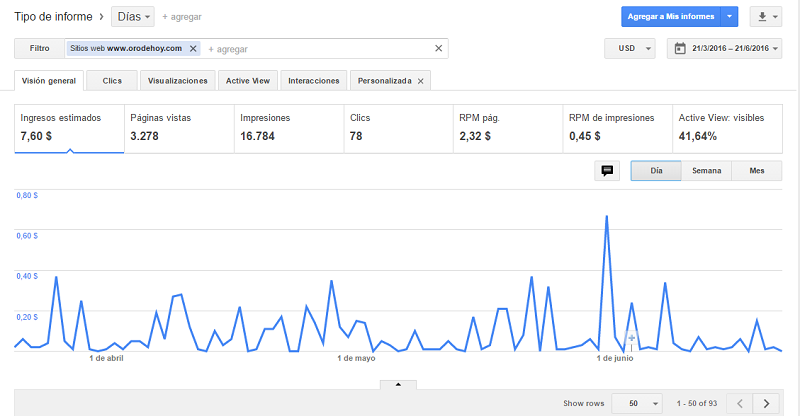
Task: Click the '1 - 50 of 93' text
Action: coord(697,403)
